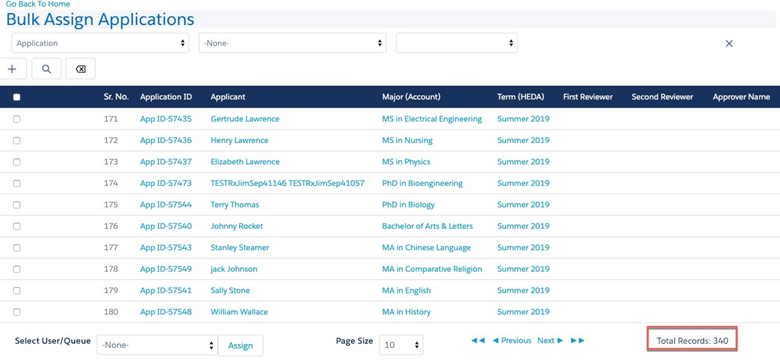
Task: Sort by the Applicant column header
Action: (228, 97)
